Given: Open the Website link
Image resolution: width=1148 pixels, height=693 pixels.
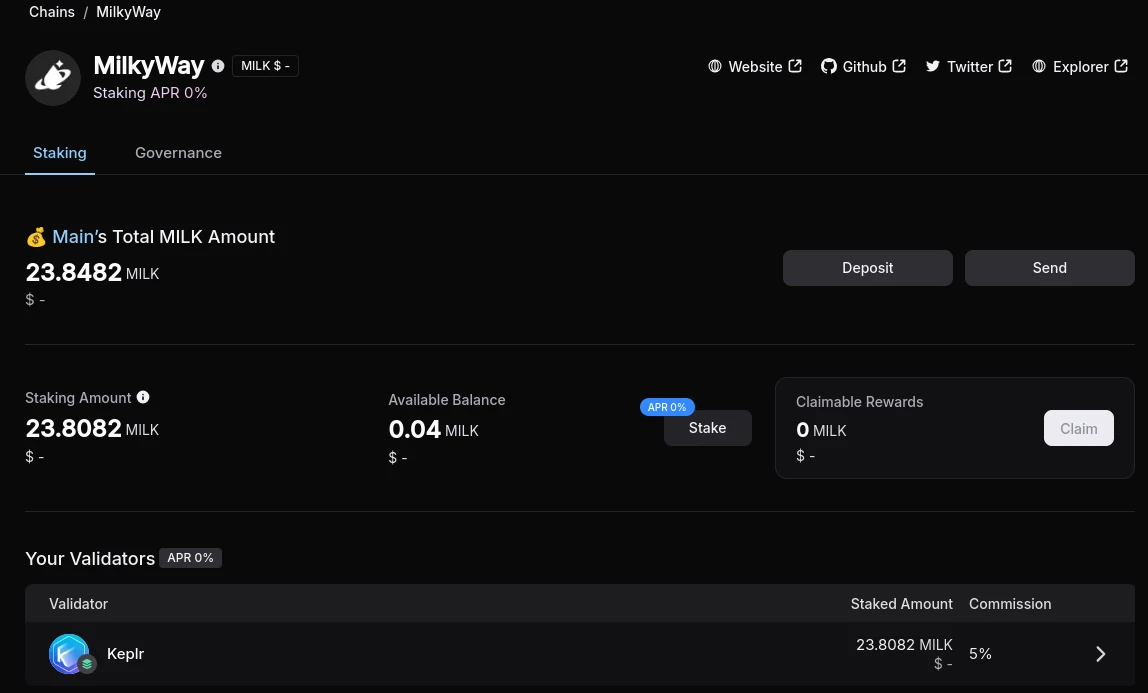Looking at the screenshot, I should pyautogui.click(x=755, y=67).
